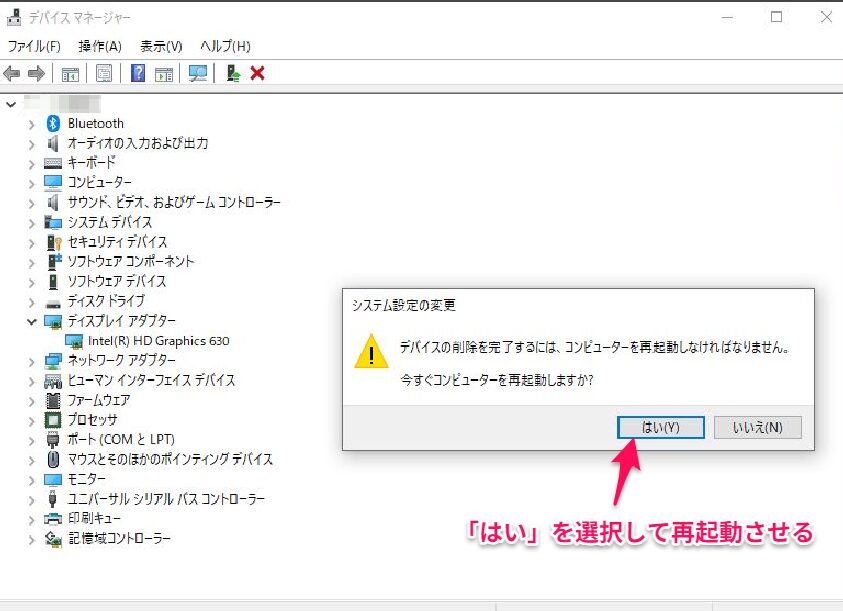Click the Update driver toolbar icon
843x611 pixels.
tap(233, 73)
